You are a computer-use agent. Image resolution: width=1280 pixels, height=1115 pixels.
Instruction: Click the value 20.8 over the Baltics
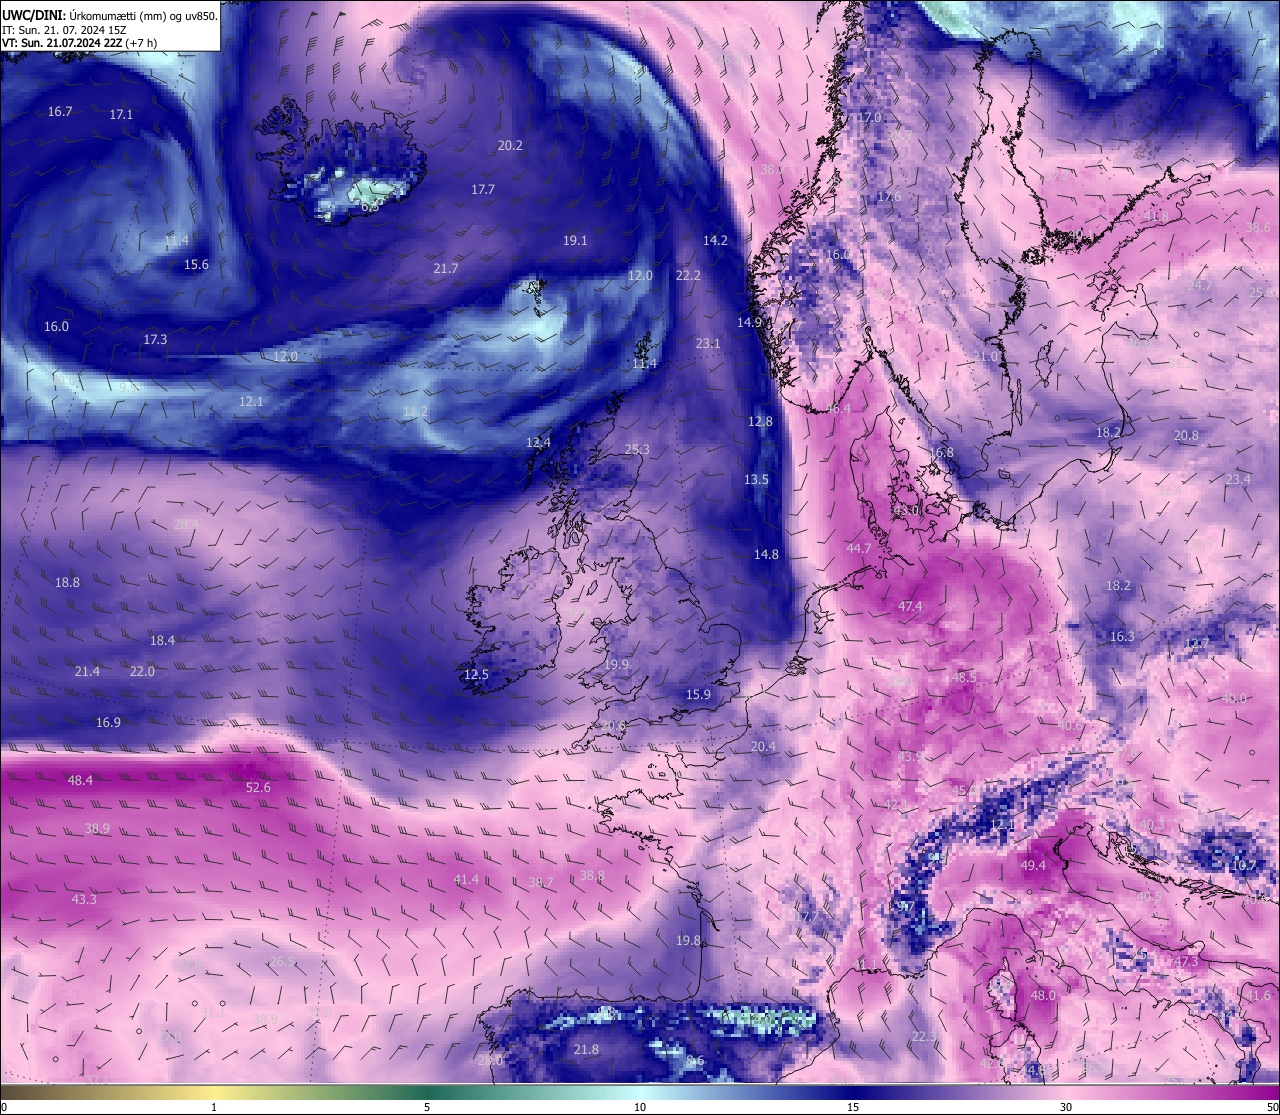(x=1186, y=436)
